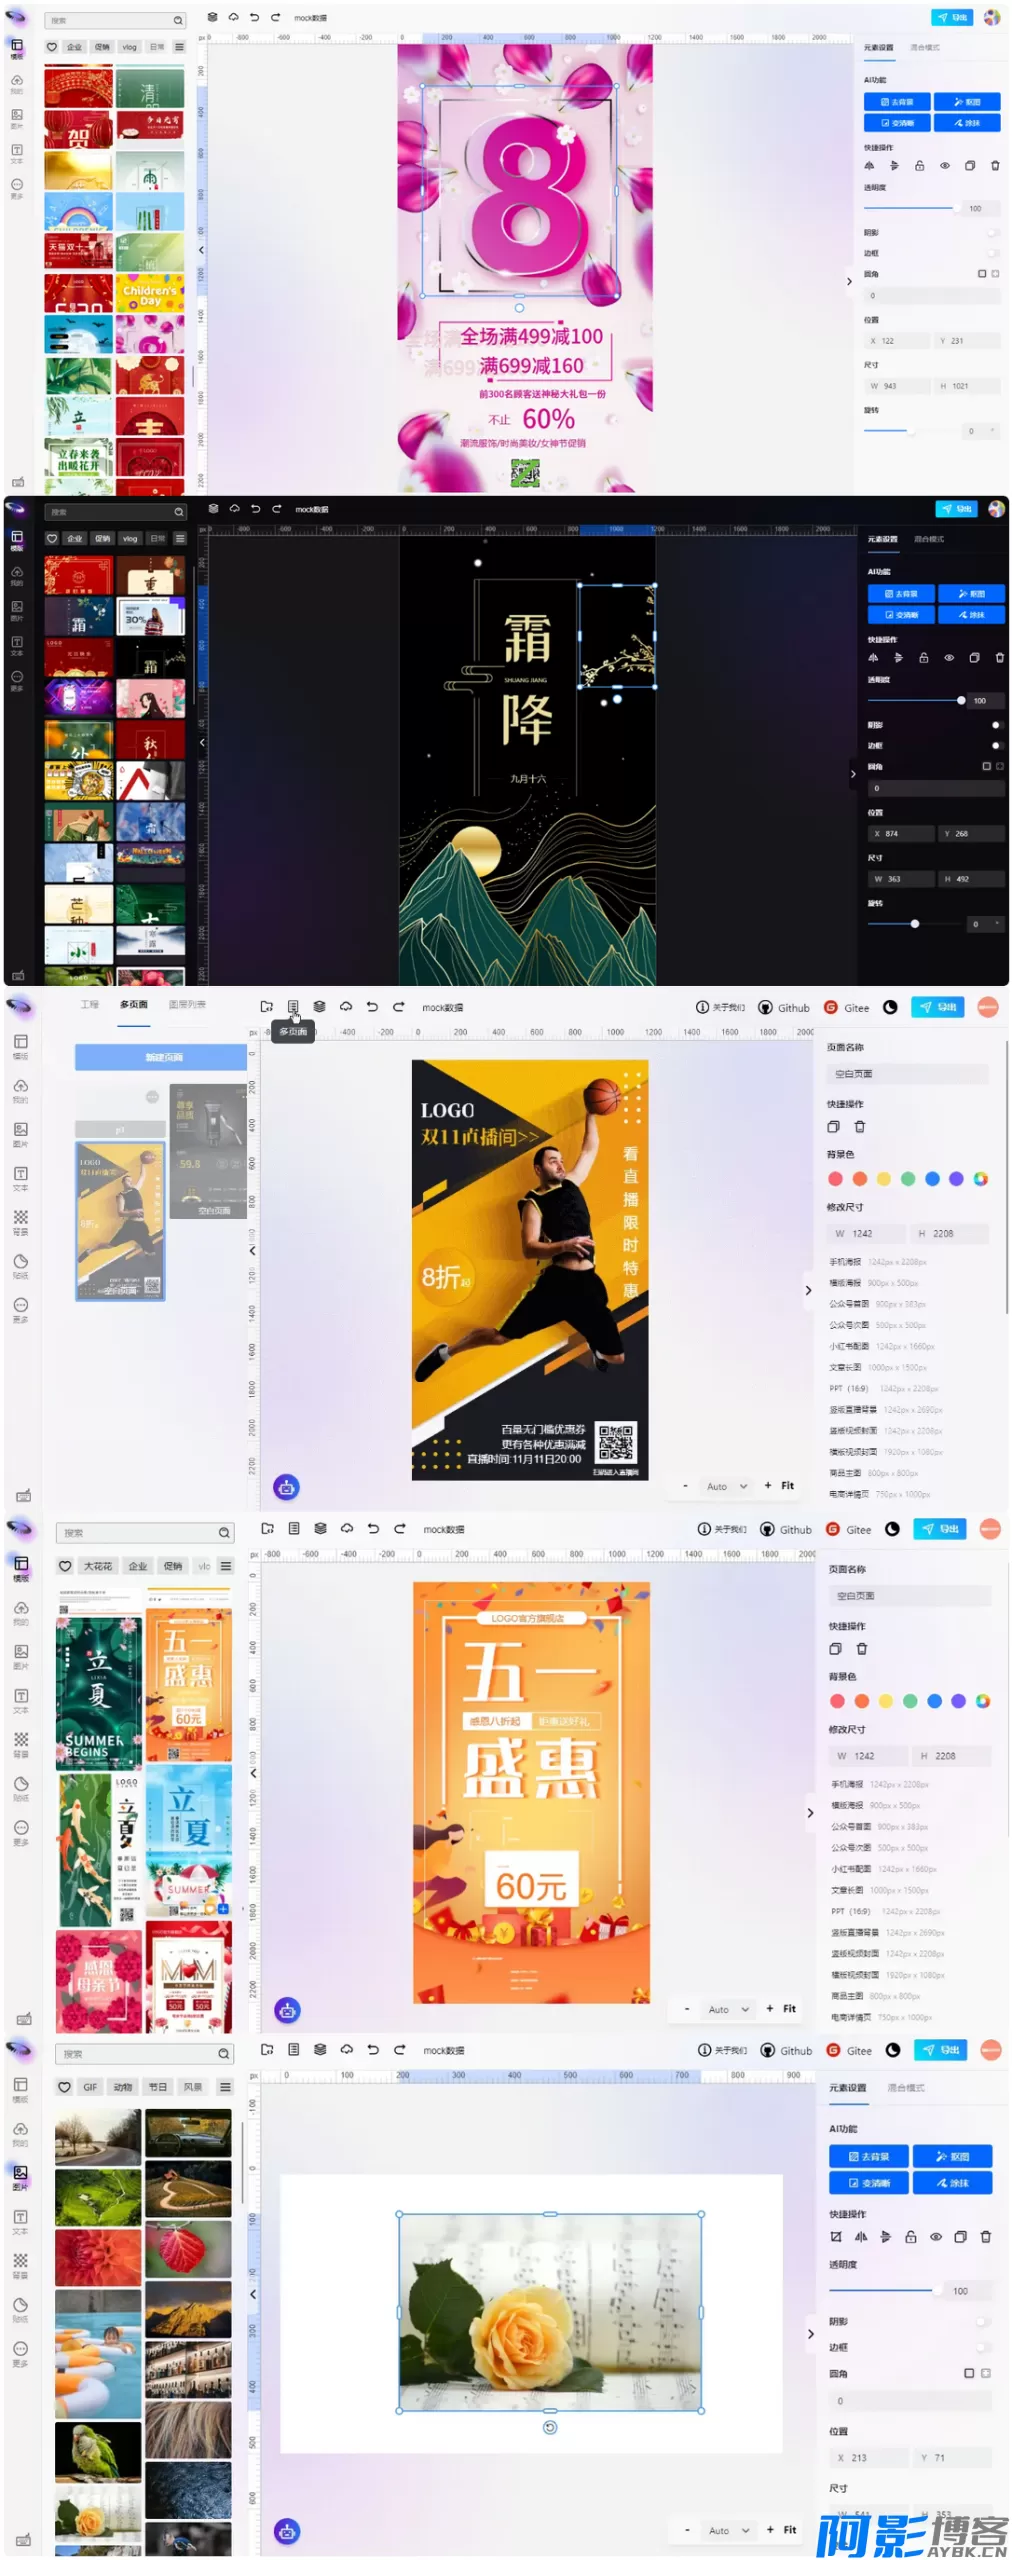Select the crop icon in the rose photo editor

tap(835, 2236)
